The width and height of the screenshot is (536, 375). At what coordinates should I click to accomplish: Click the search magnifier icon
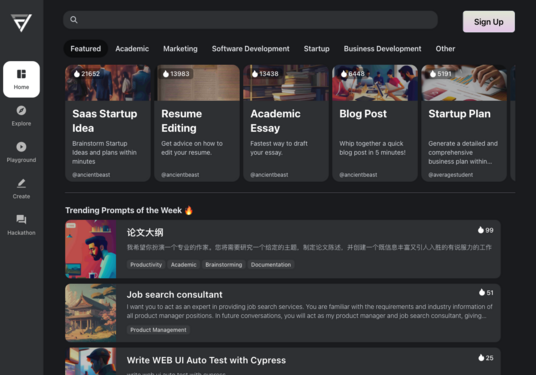tap(74, 20)
